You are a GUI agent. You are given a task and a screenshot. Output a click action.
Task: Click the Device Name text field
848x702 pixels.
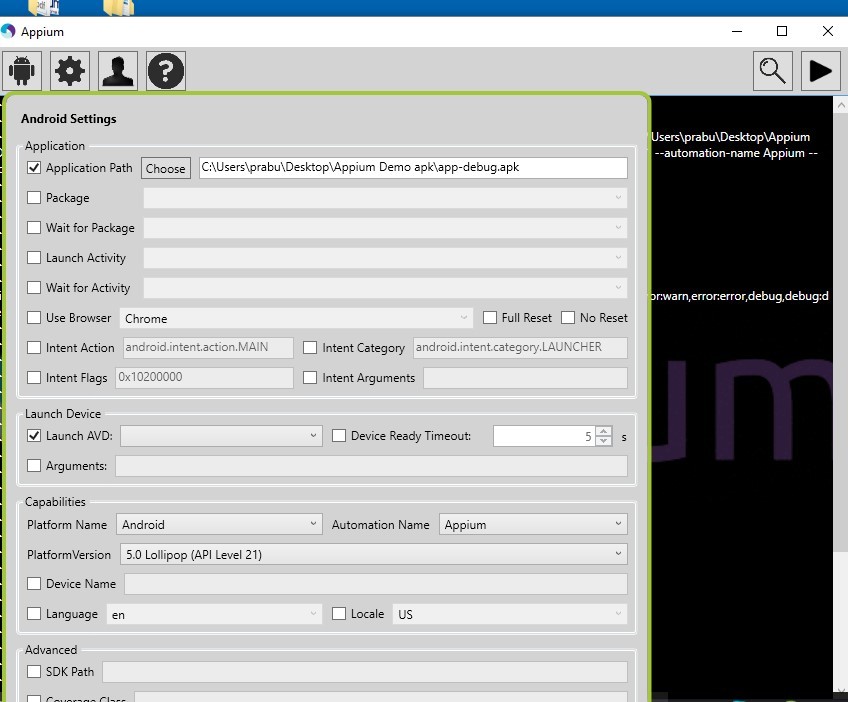[376, 584]
